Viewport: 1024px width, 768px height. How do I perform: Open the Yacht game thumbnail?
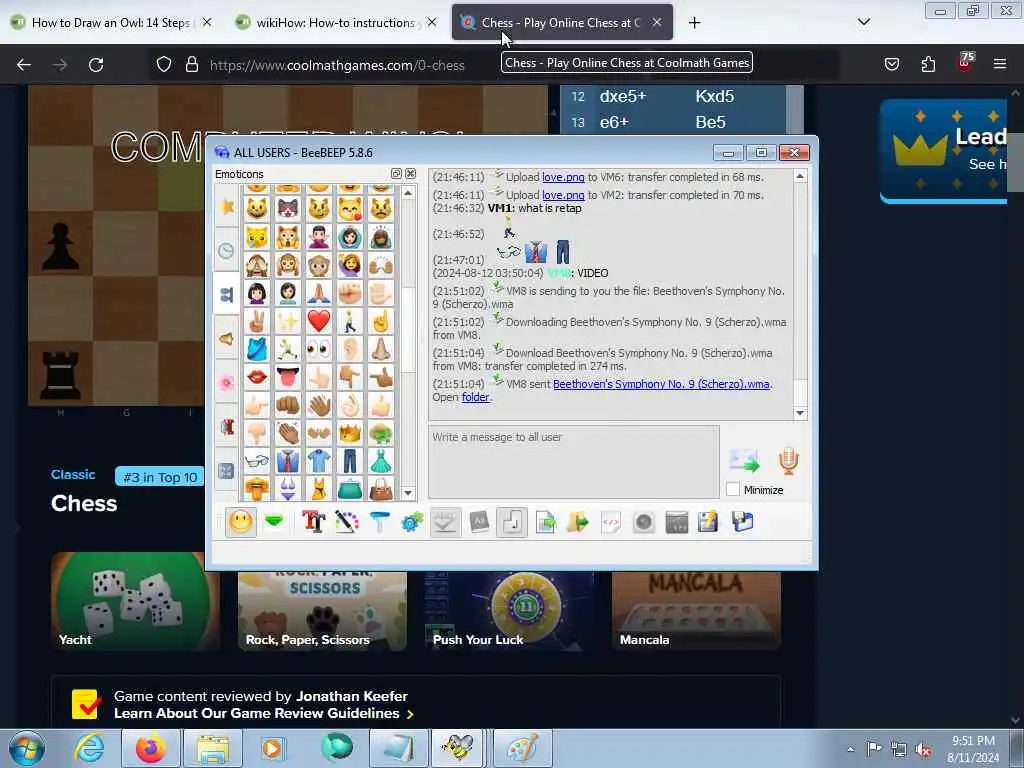coord(135,601)
